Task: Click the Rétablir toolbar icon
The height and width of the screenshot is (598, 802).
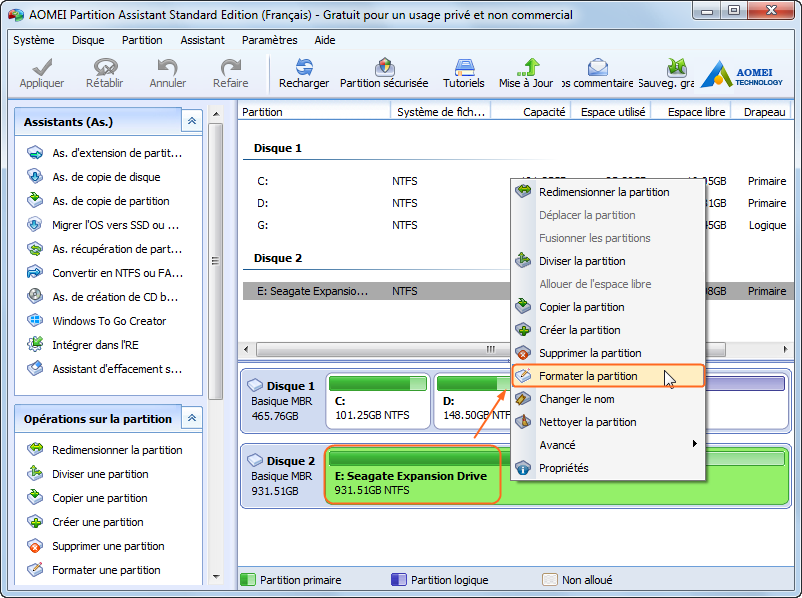Action: (105, 67)
